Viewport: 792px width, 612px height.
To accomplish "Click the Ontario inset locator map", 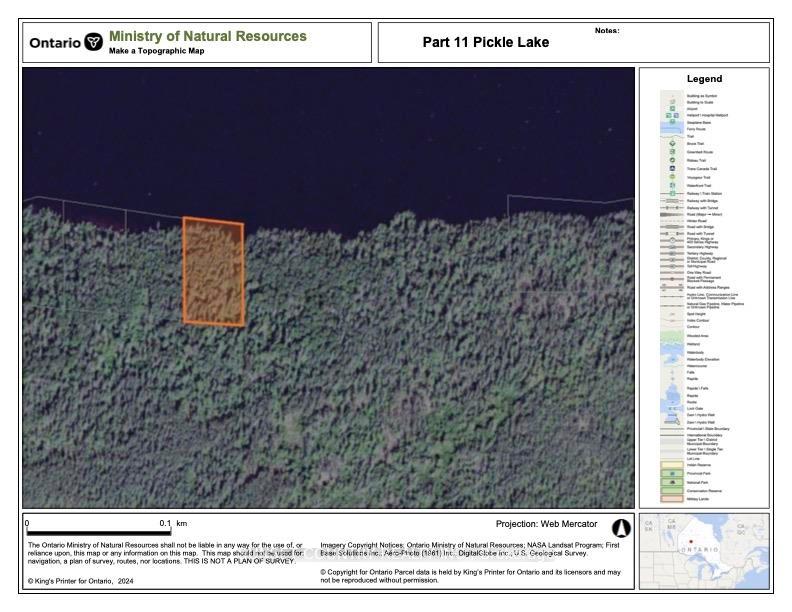I will point(704,551).
